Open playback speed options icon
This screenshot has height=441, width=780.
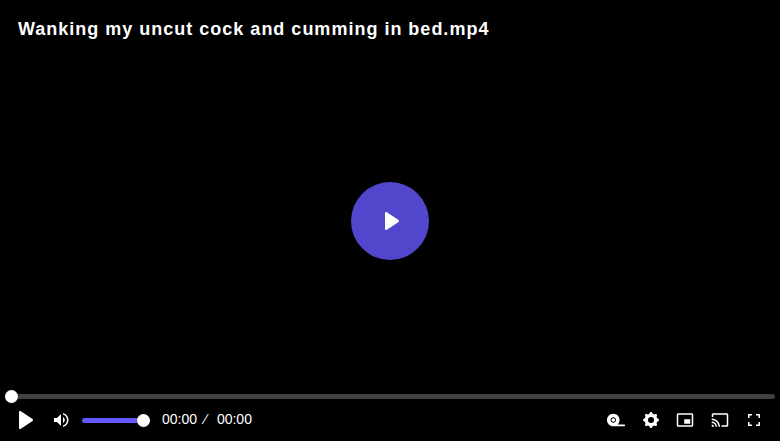616,420
